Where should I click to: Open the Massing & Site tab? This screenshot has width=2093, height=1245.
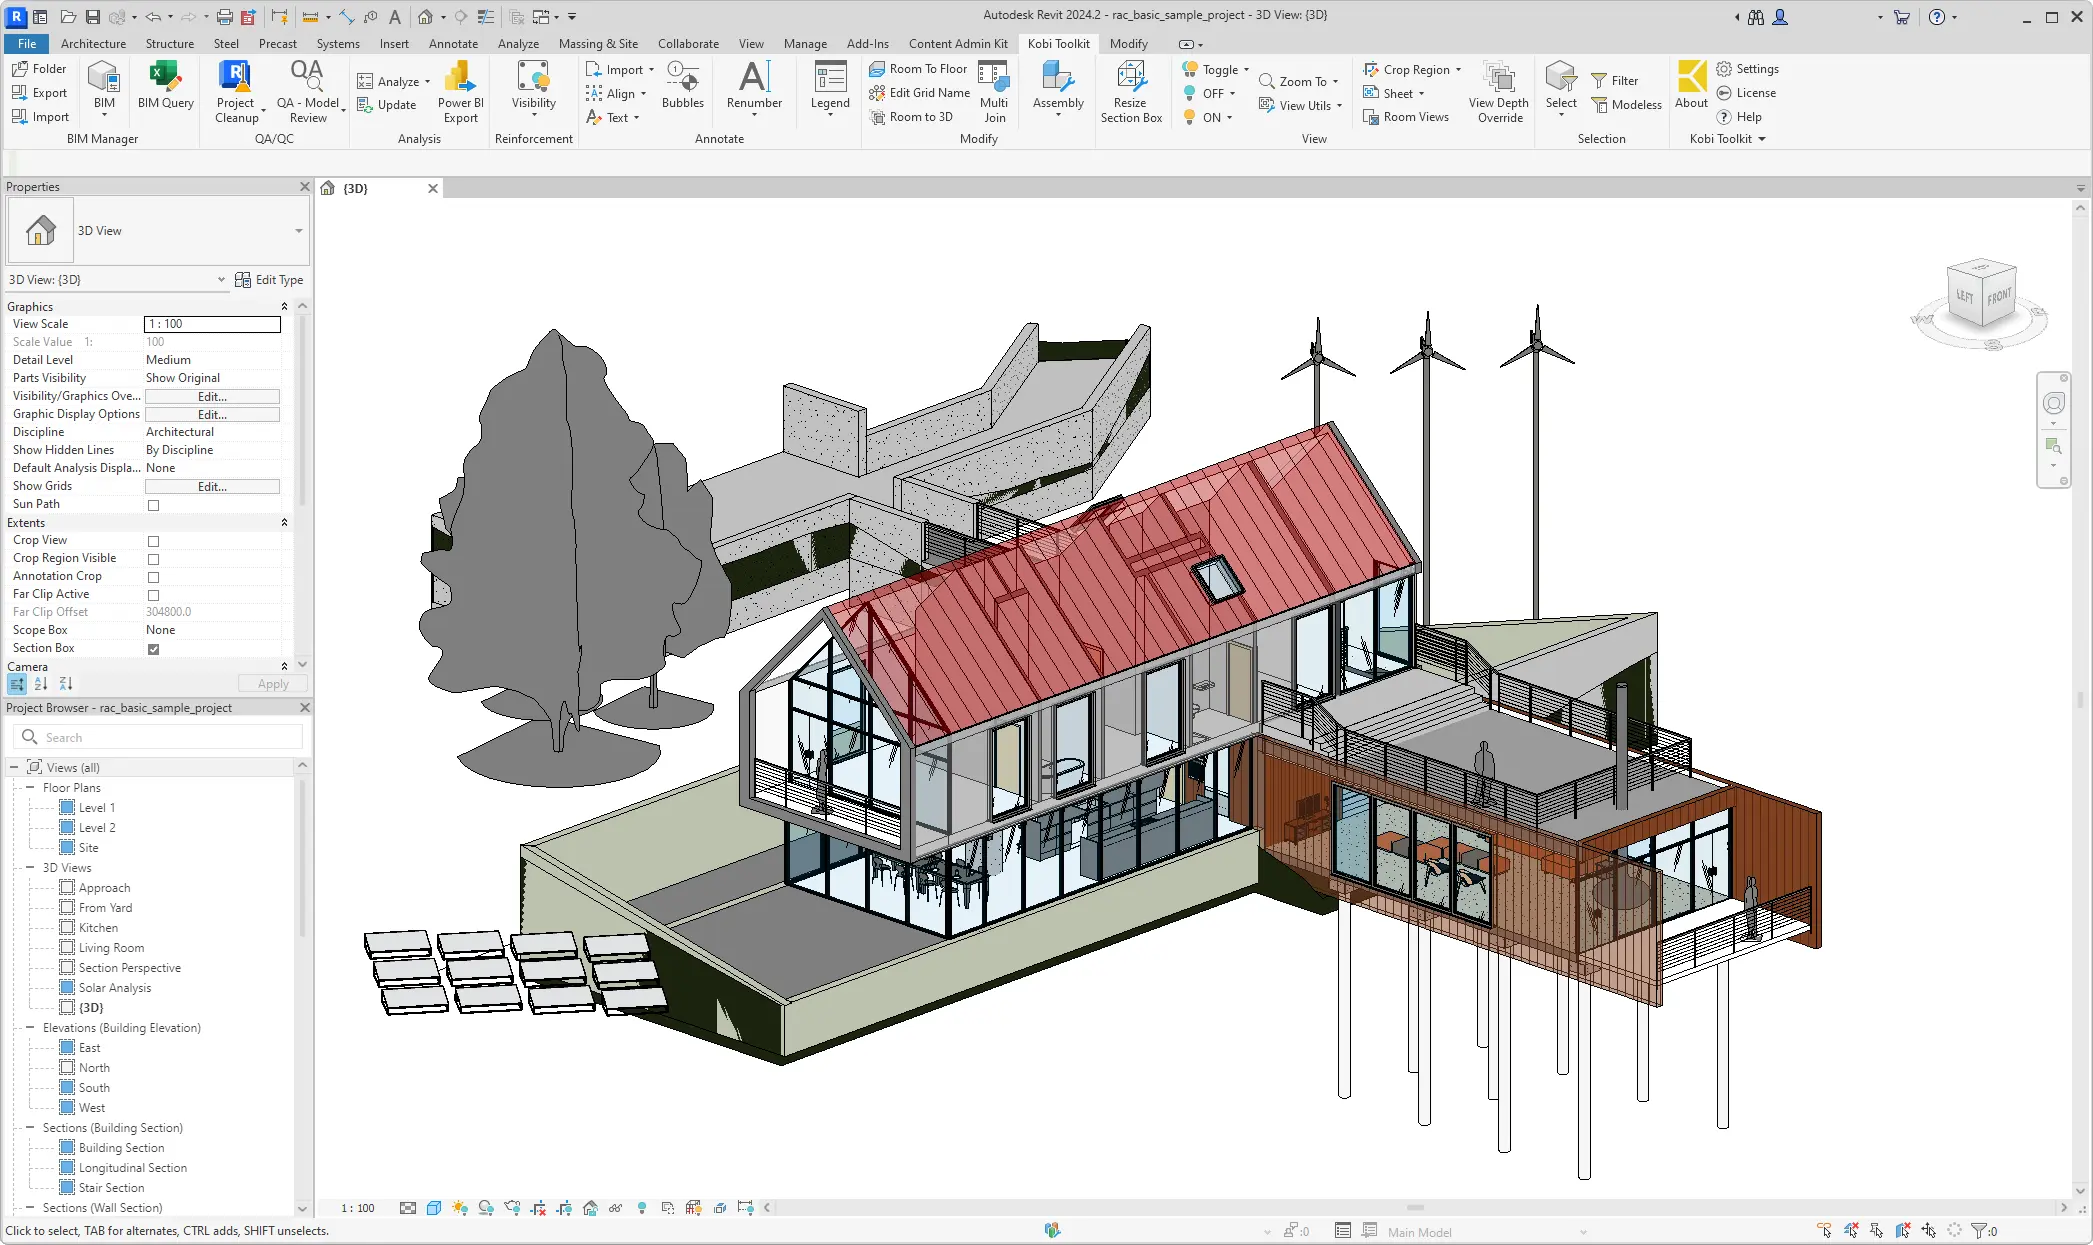pyautogui.click(x=598, y=43)
